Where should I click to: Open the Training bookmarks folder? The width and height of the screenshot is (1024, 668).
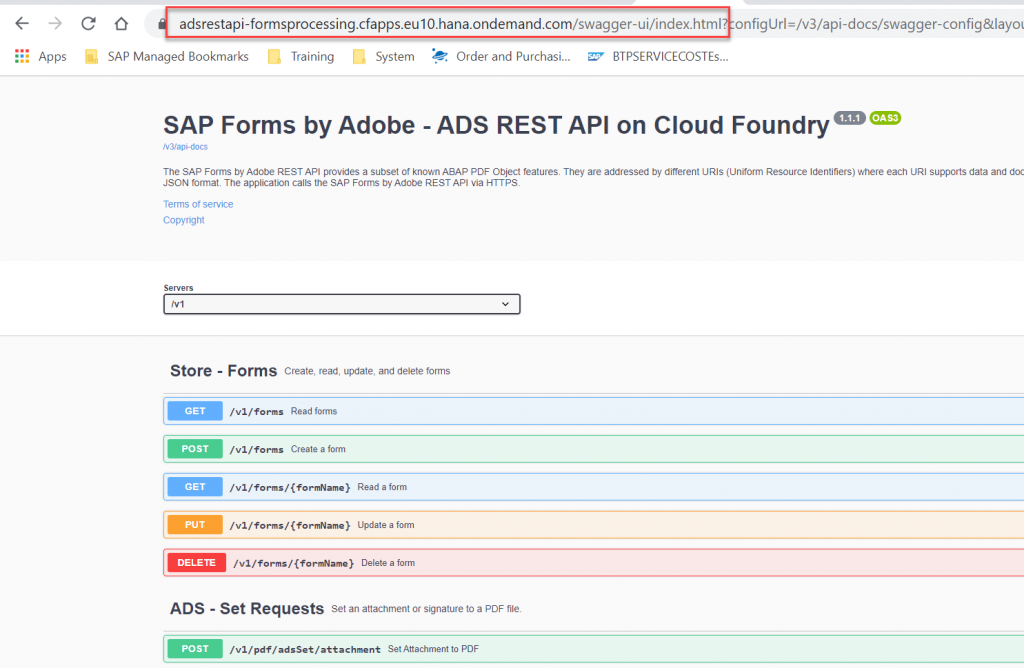tap(301, 57)
